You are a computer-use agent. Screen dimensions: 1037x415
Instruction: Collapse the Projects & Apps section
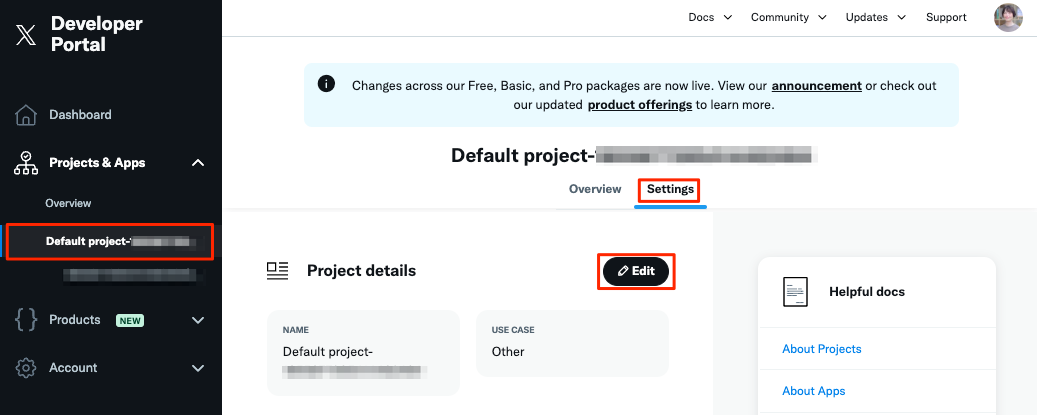pyautogui.click(x=198, y=163)
